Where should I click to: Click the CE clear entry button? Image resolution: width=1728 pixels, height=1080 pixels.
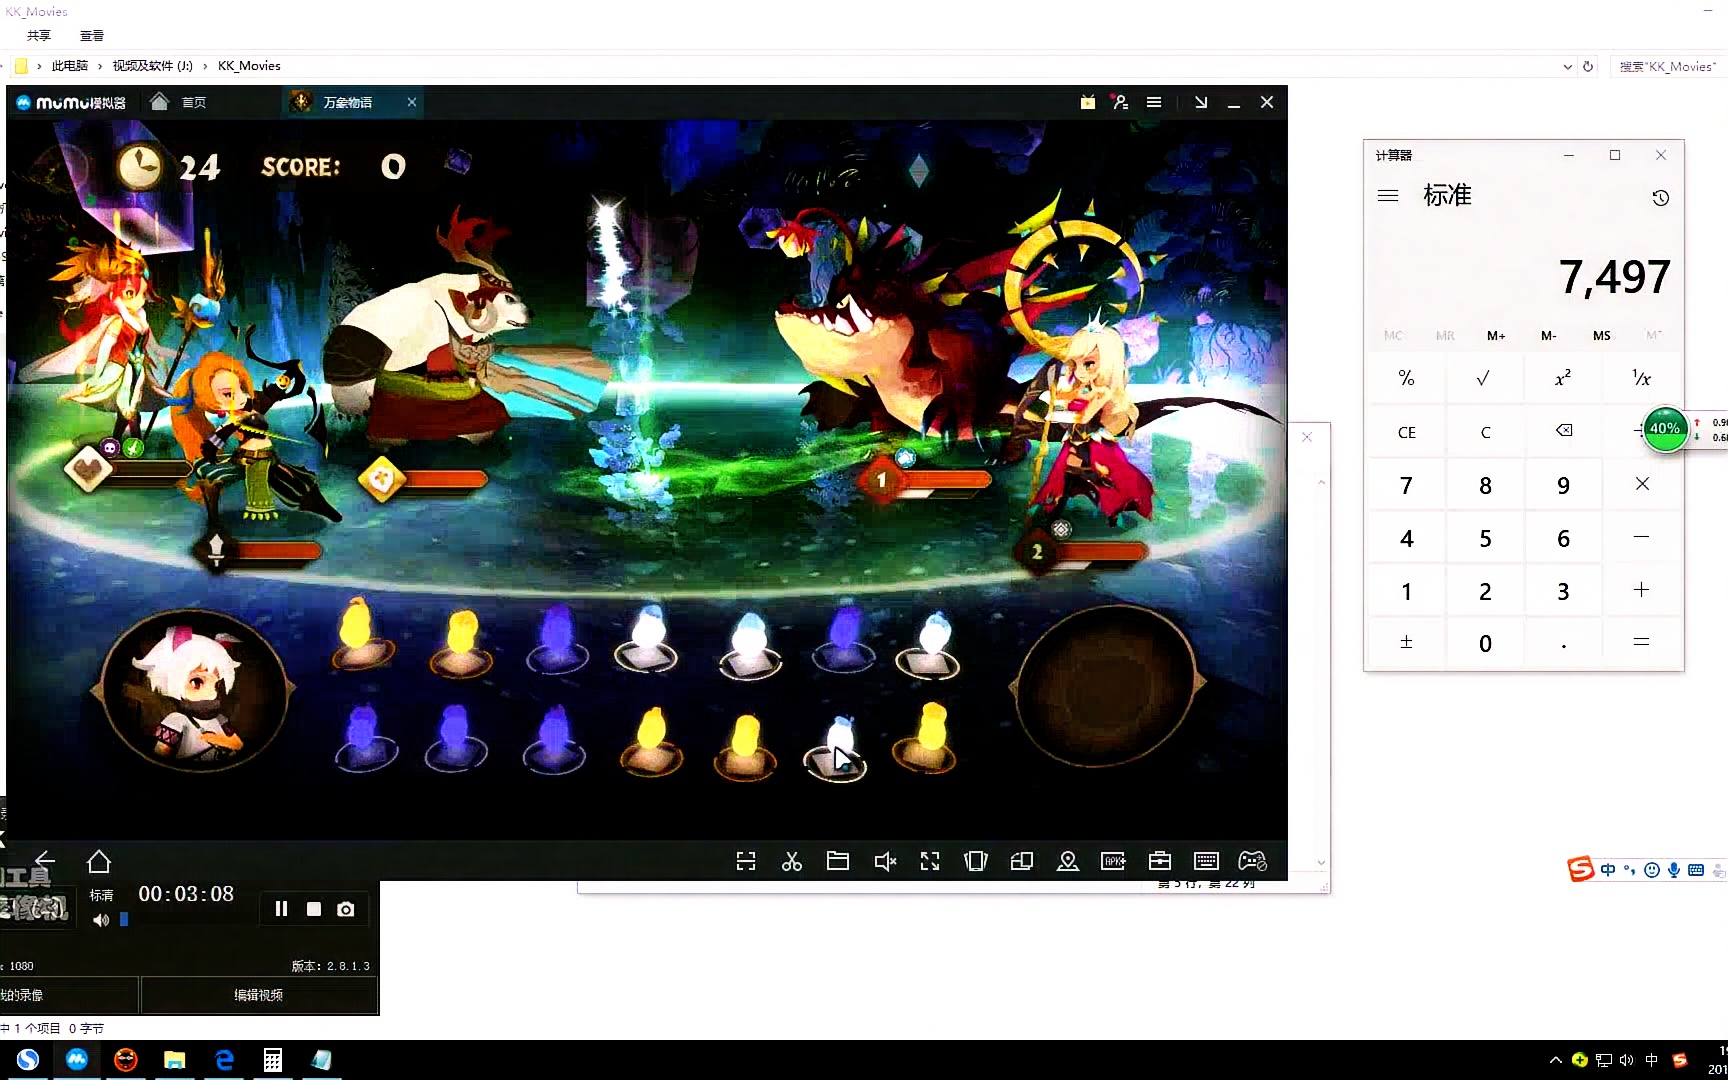1406,432
